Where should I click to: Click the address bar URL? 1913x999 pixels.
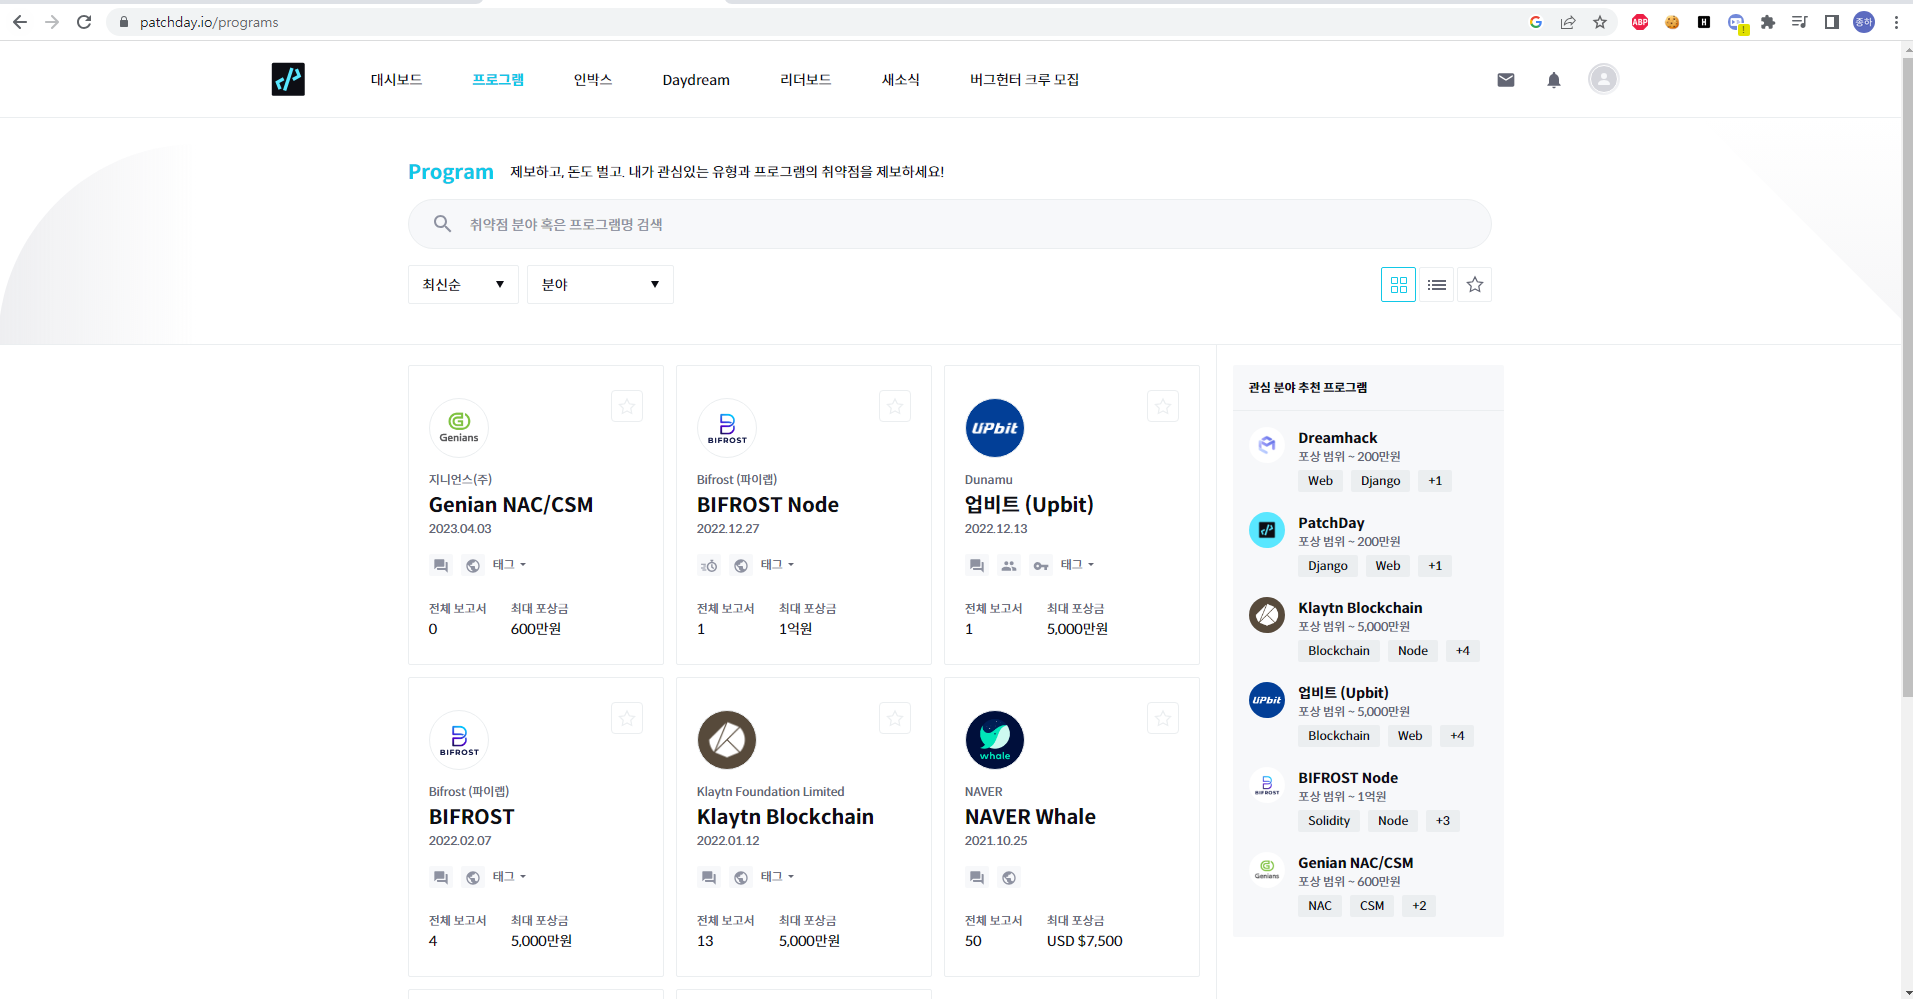click(209, 22)
